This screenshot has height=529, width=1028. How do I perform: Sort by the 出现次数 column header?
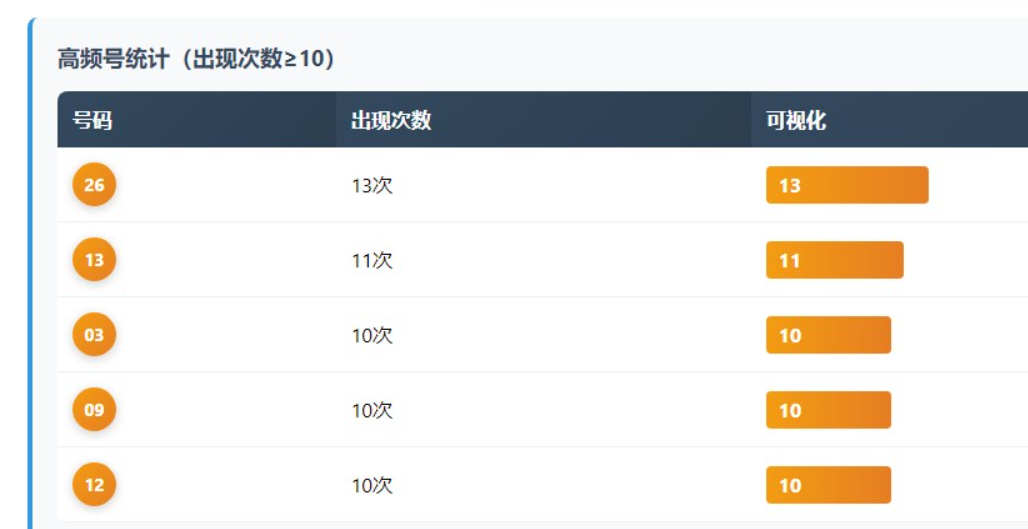click(391, 121)
